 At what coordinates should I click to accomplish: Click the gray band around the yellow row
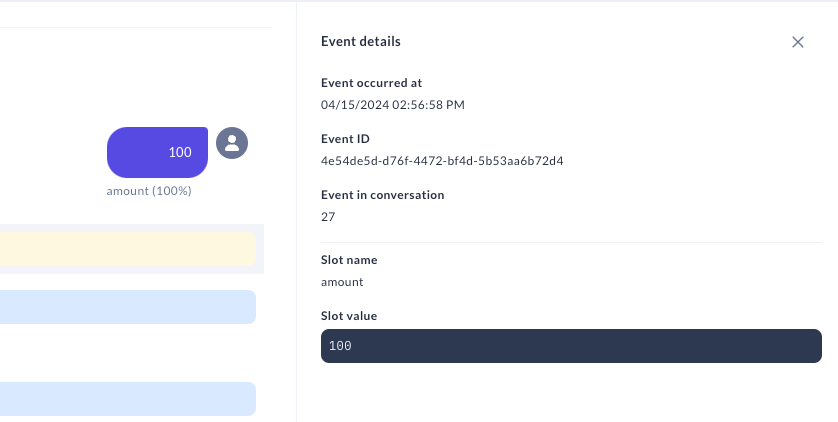260,249
